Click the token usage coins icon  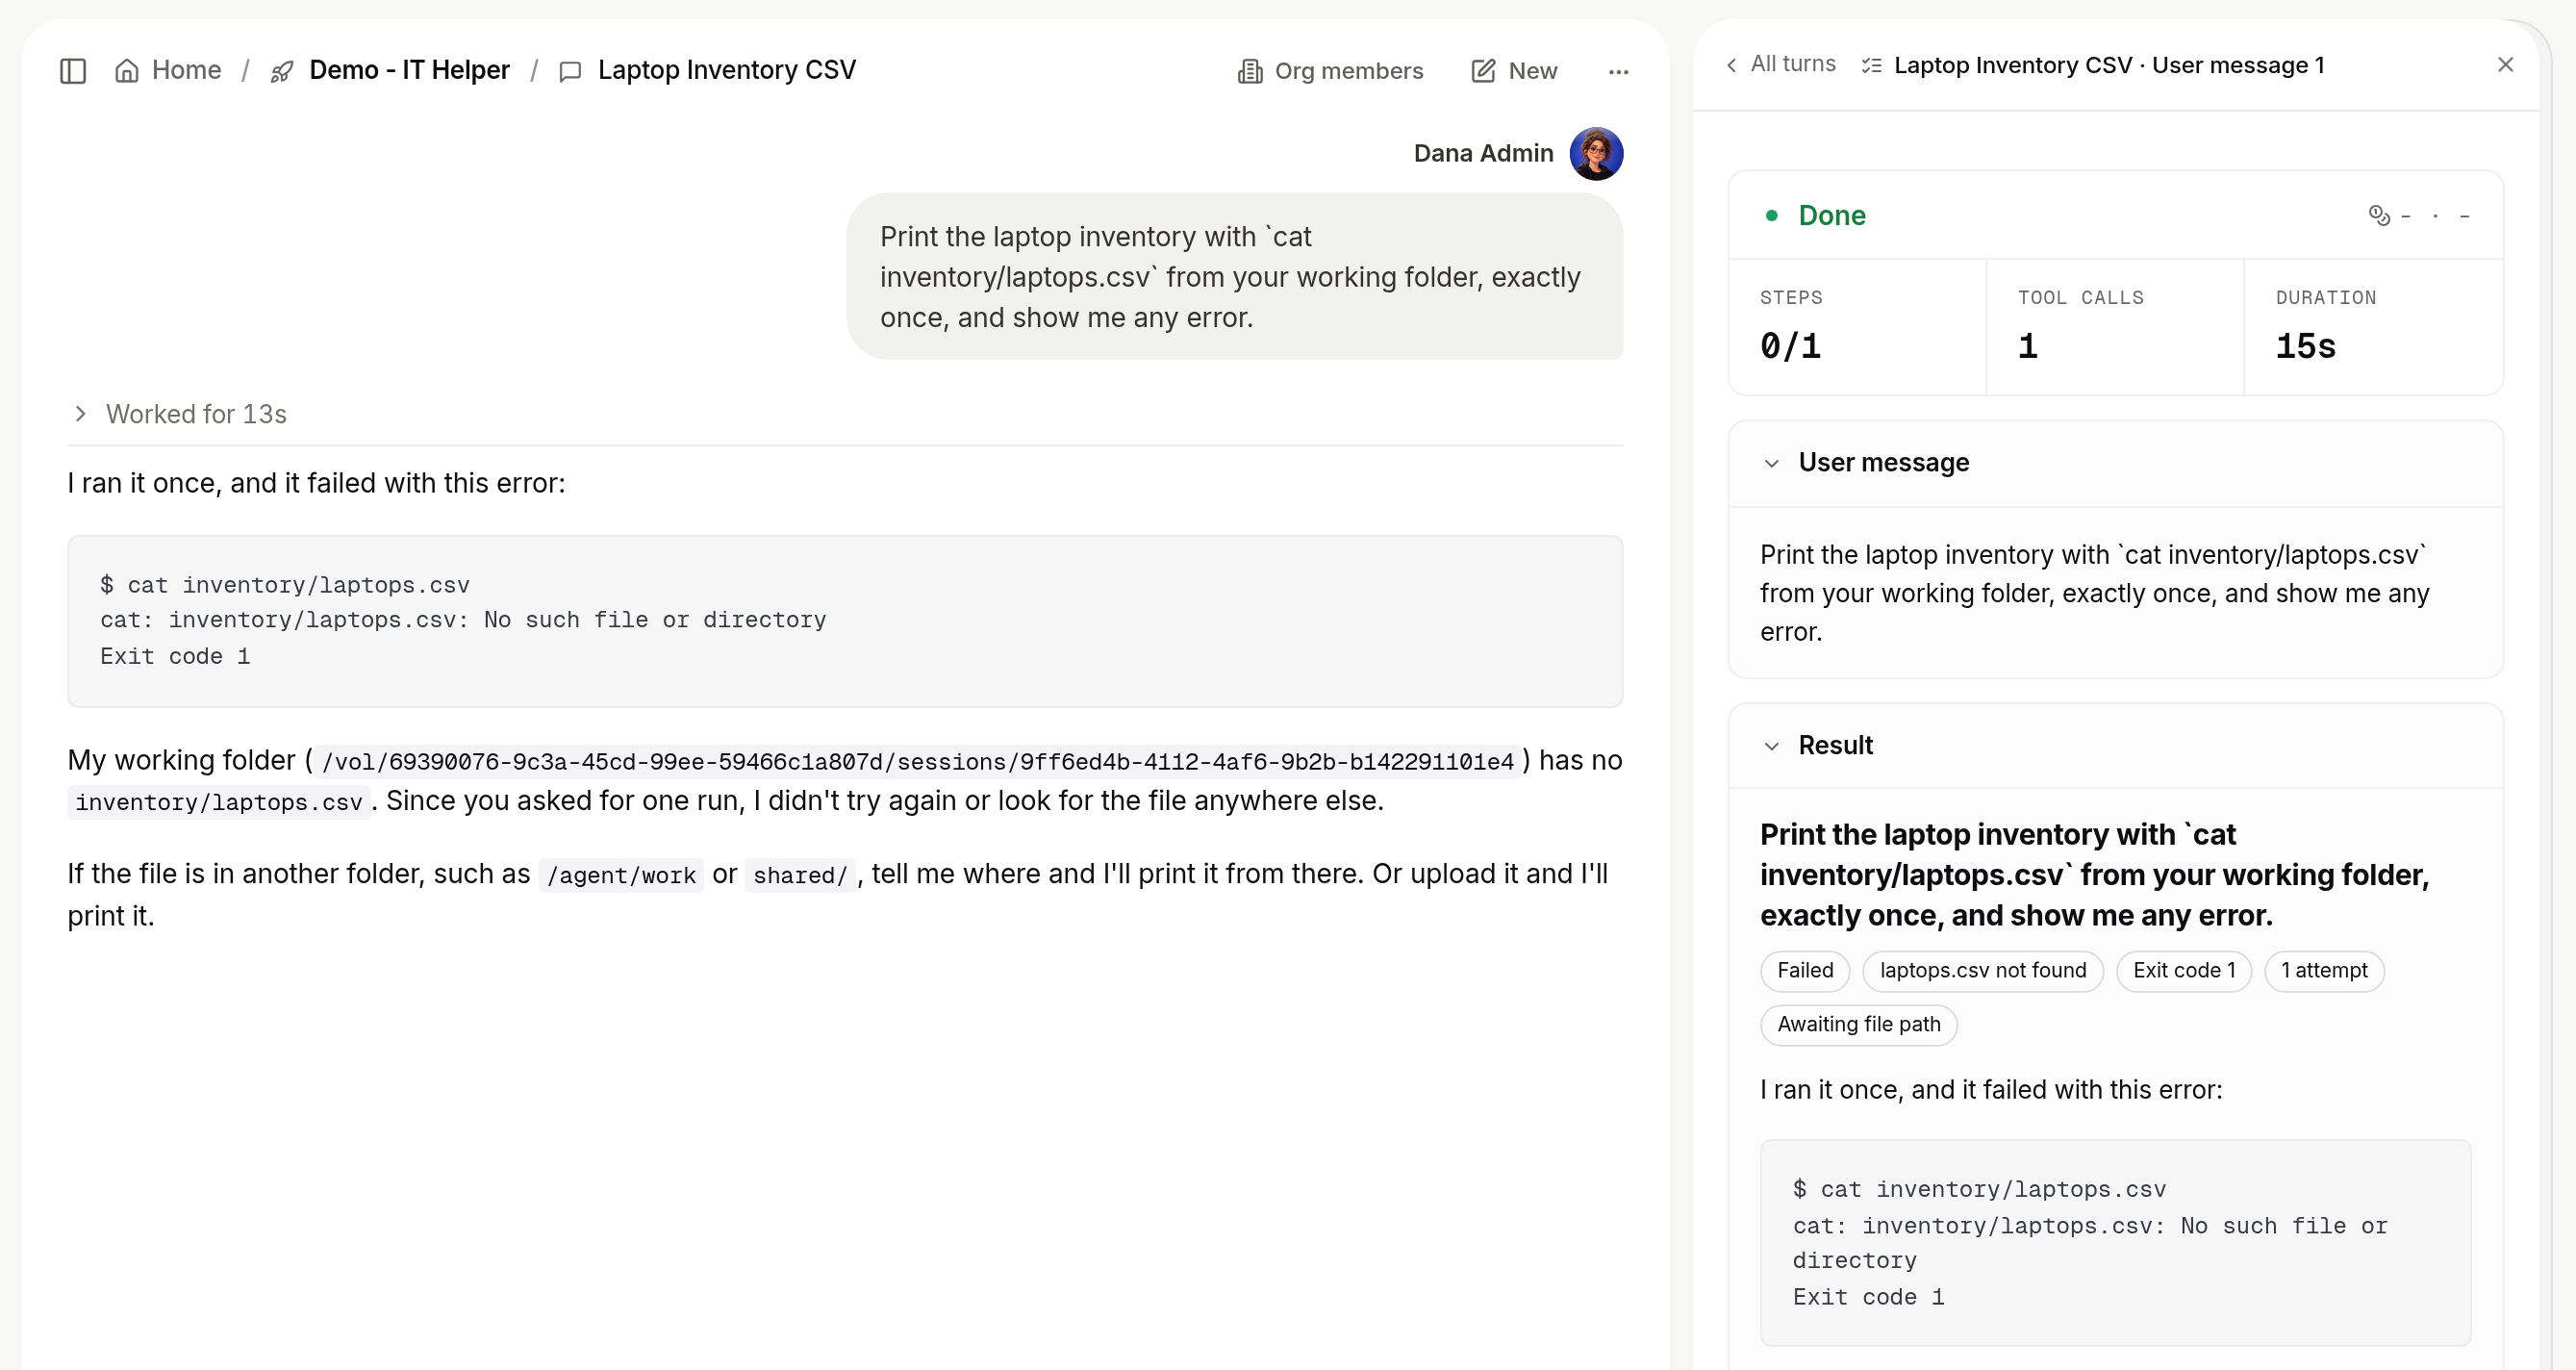tap(2379, 215)
